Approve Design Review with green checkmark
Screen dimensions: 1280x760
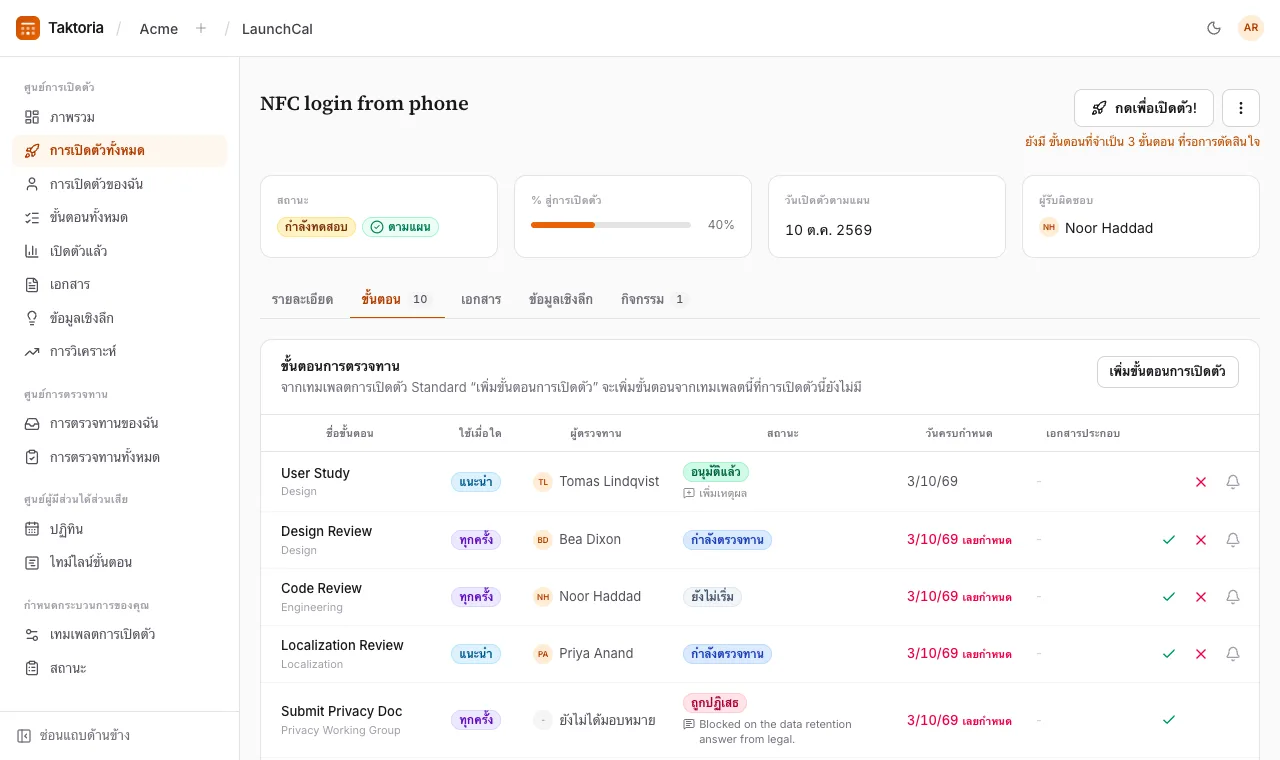(1169, 540)
